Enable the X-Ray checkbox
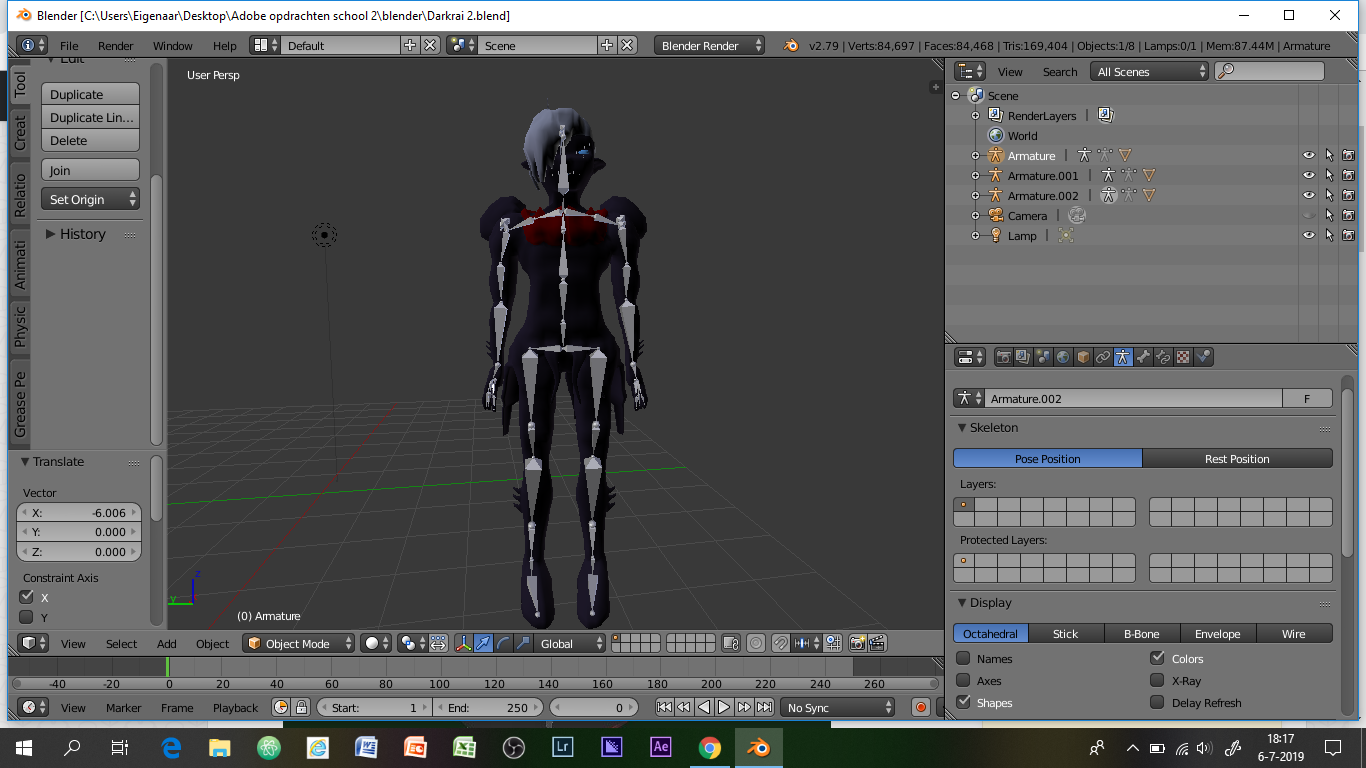1366x768 pixels. coord(1157,680)
